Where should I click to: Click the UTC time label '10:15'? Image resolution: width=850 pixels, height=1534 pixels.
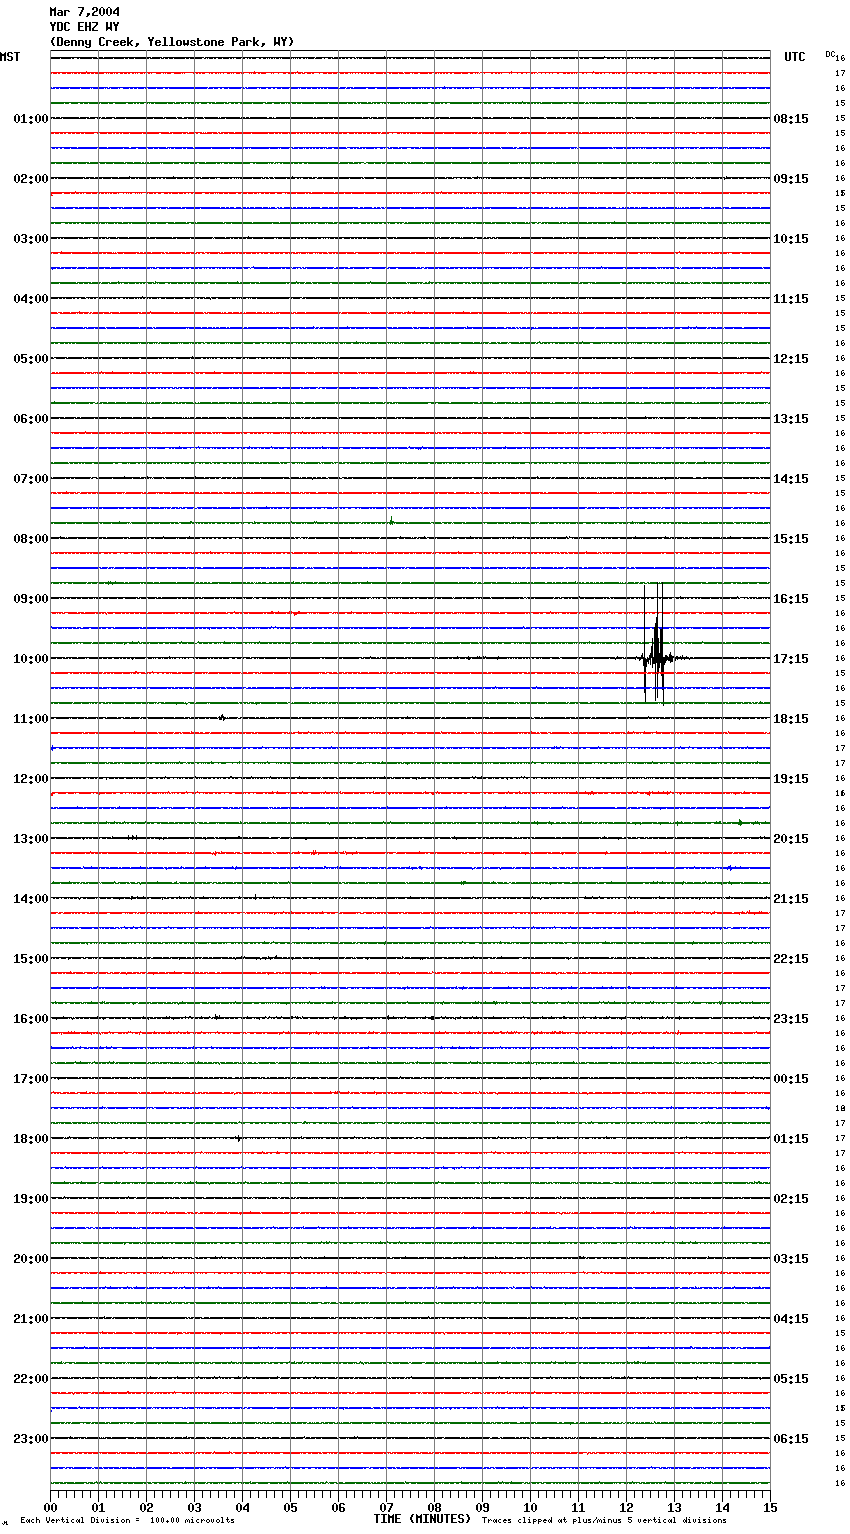pyautogui.click(x=791, y=239)
